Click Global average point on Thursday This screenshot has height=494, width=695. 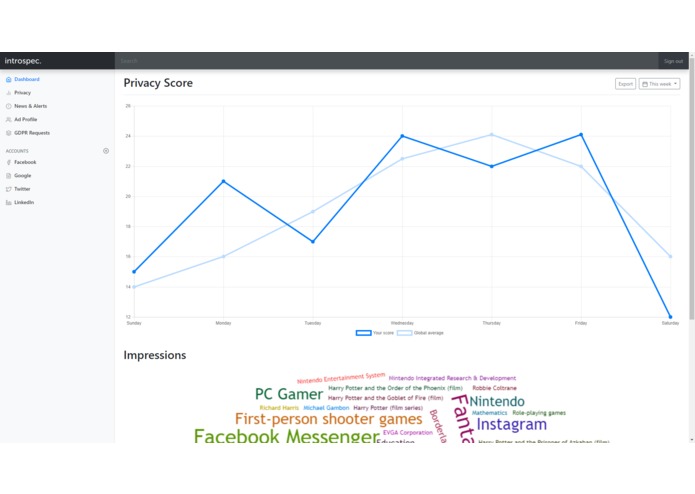point(492,135)
